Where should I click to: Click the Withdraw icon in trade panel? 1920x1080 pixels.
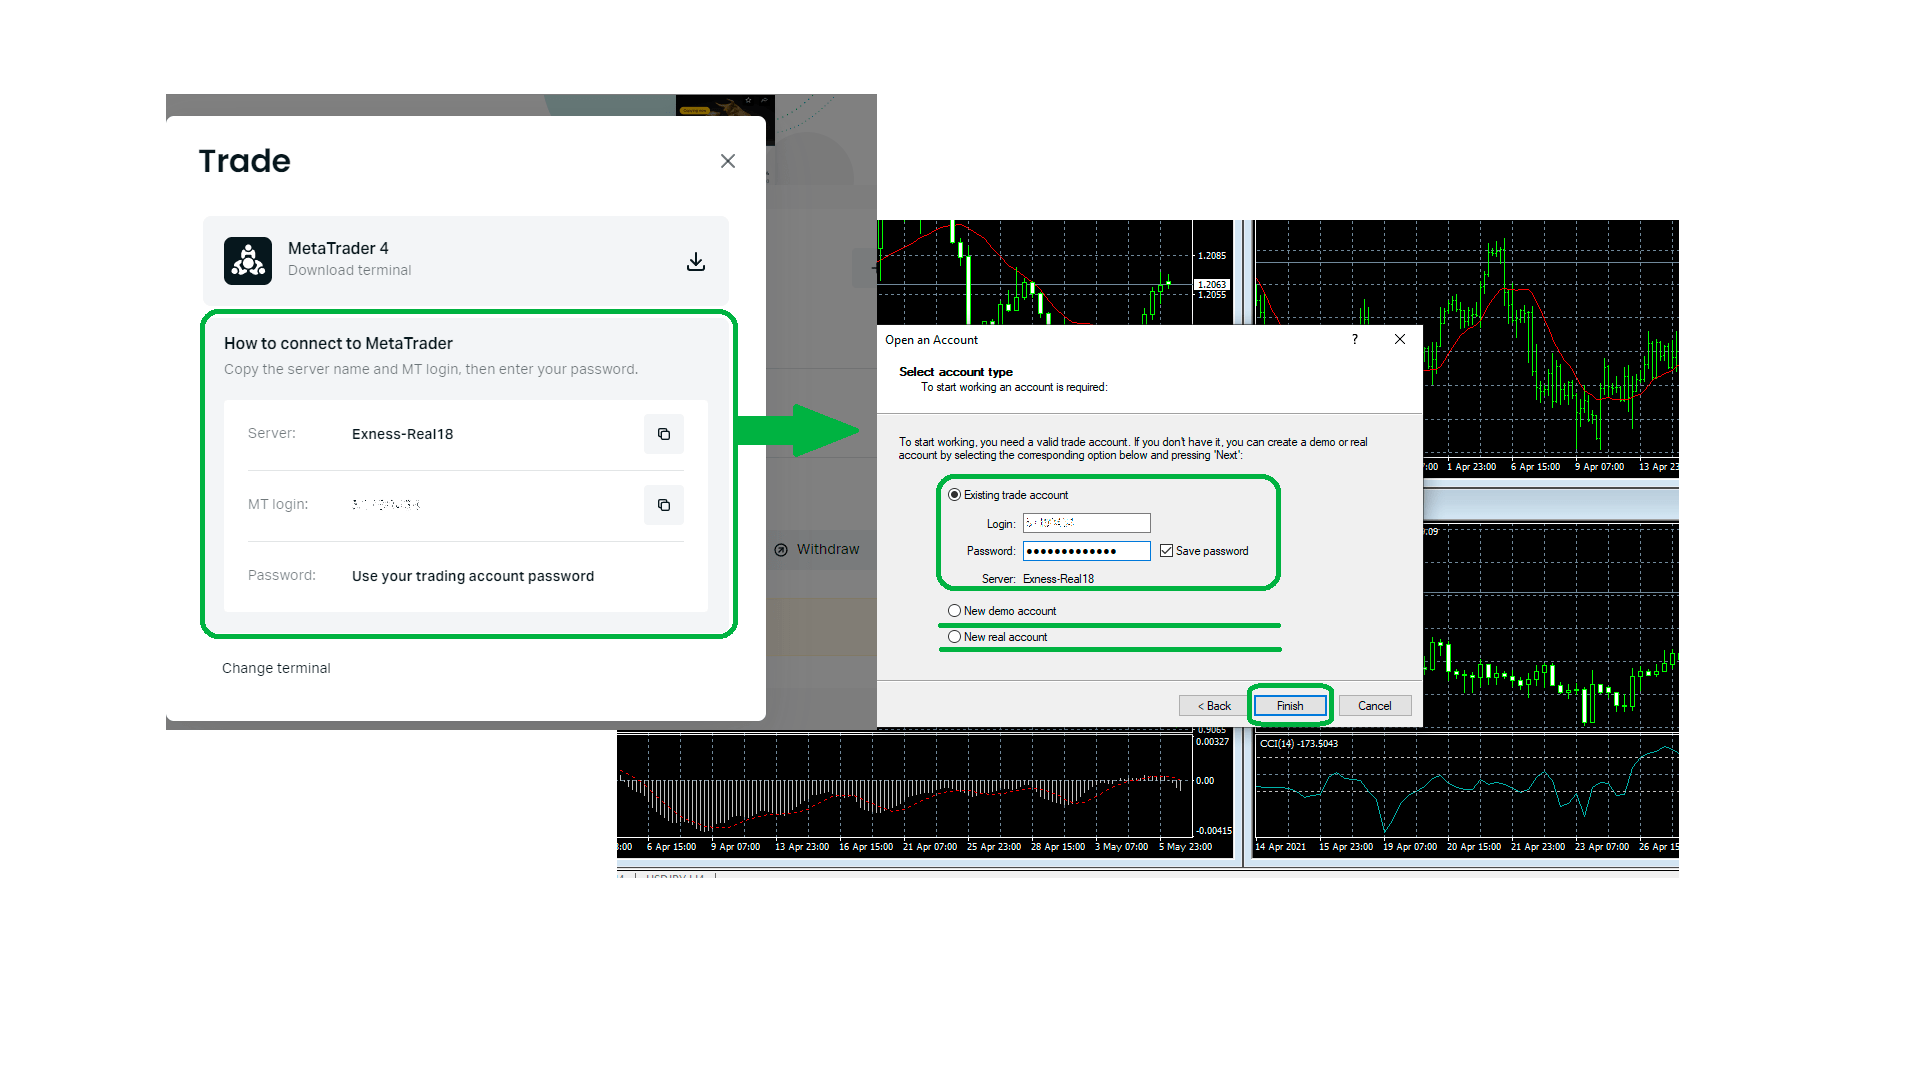click(781, 549)
